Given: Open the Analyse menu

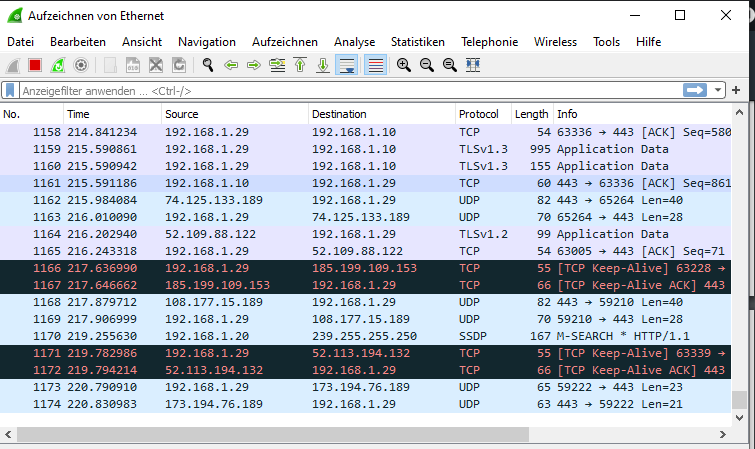Looking at the screenshot, I should (x=354, y=42).
